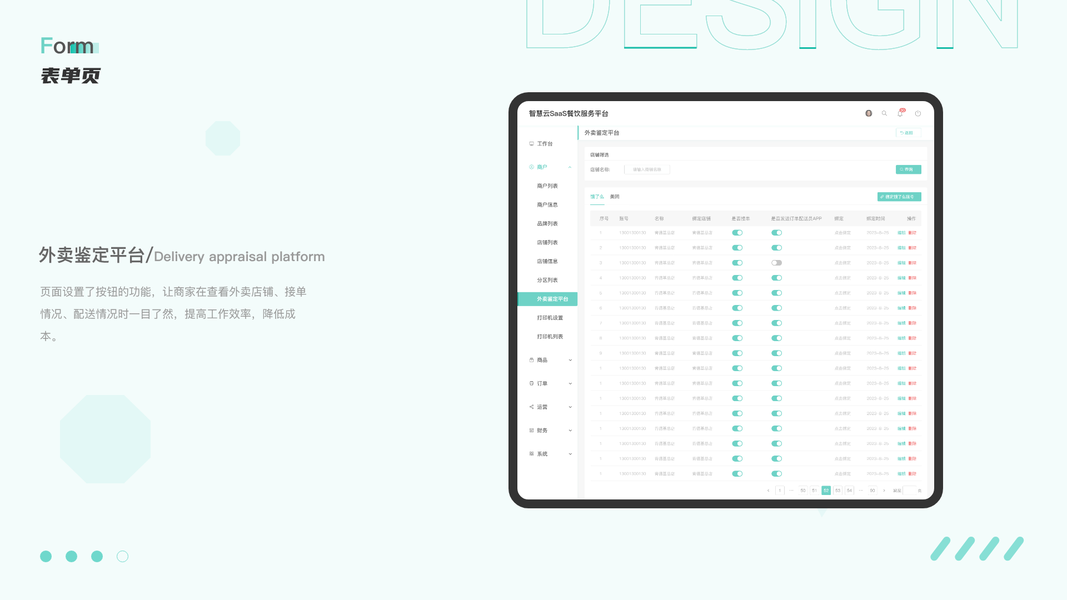Click the 财务 sidebar icon

531,430
